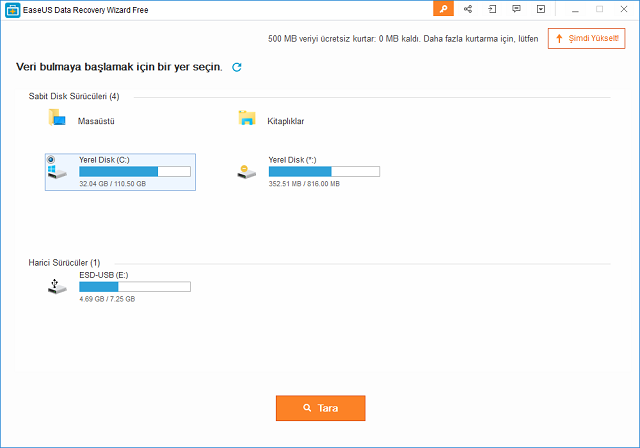Select the Kitaplıklar libraries folder icon
Screen dimensions: 640x448
click(x=247, y=119)
